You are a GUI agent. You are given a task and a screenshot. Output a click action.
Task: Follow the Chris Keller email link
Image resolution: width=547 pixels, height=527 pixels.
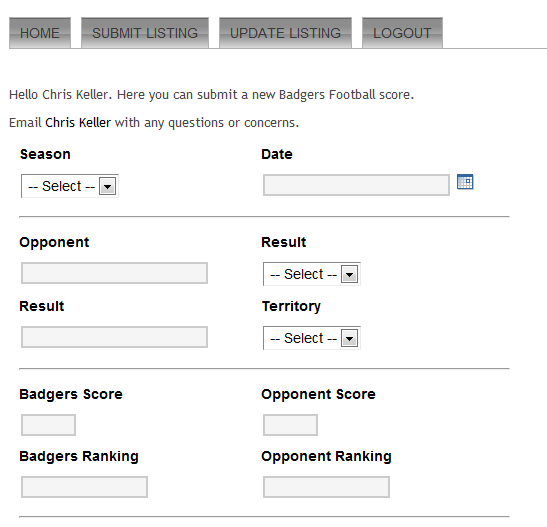78,123
